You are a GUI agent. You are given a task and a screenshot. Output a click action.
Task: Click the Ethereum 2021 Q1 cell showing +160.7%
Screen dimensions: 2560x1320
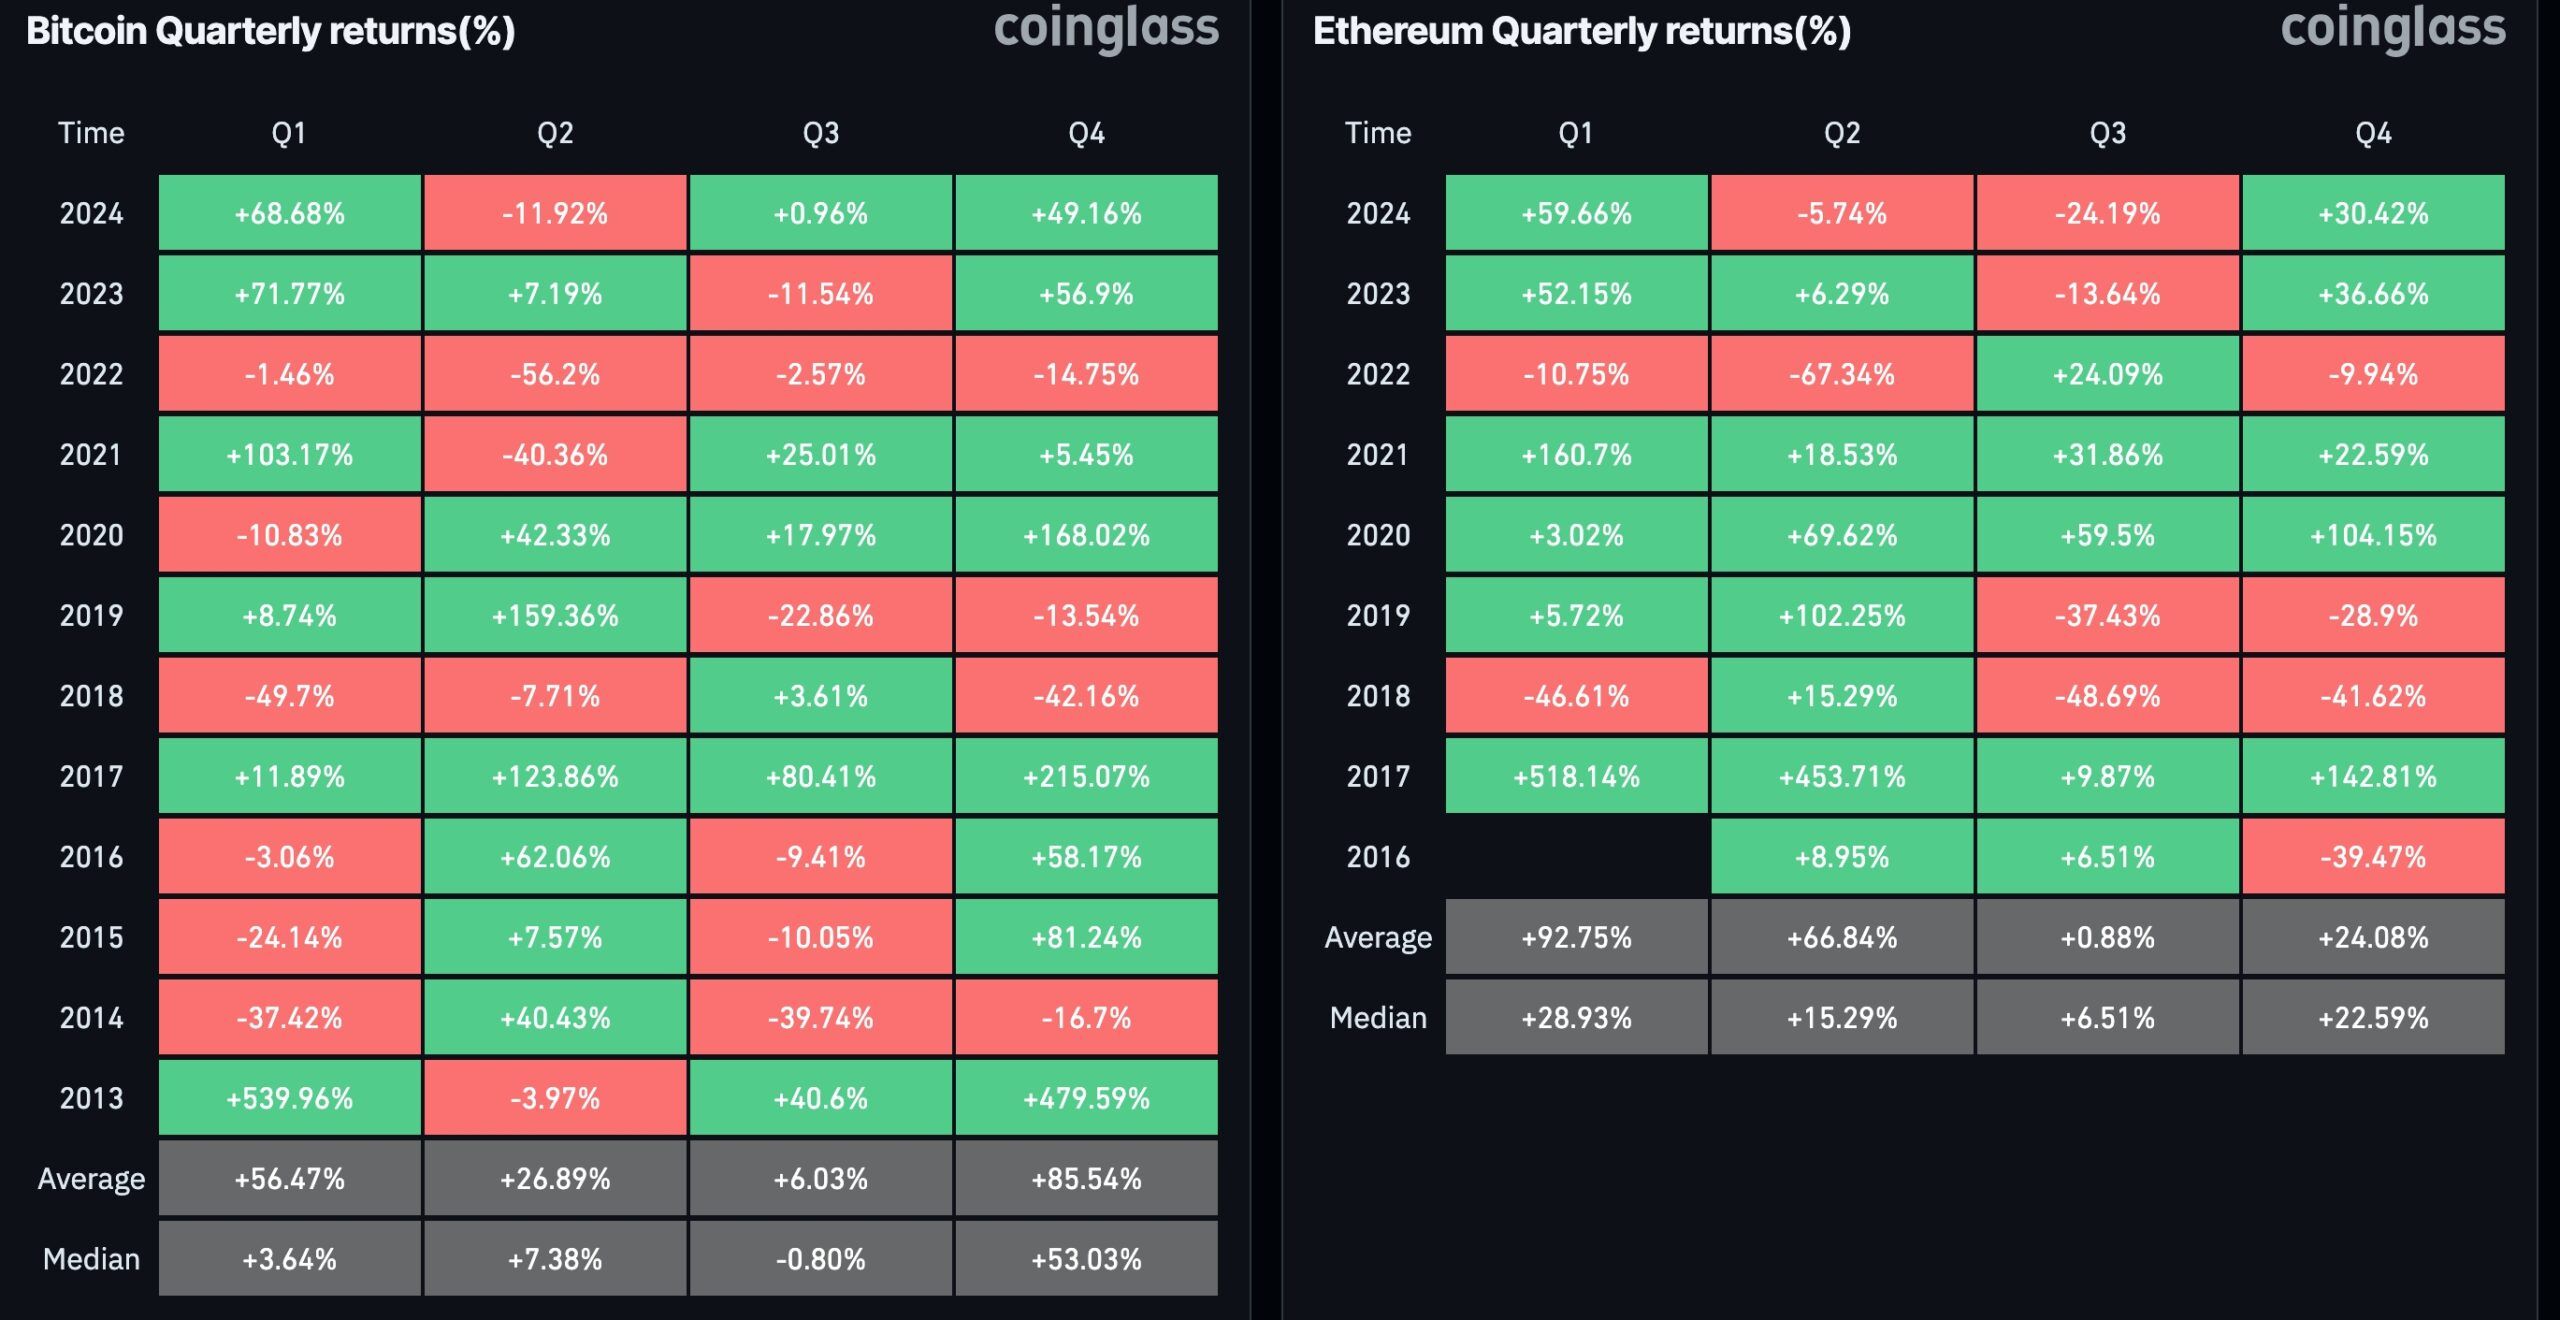point(1576,455)
